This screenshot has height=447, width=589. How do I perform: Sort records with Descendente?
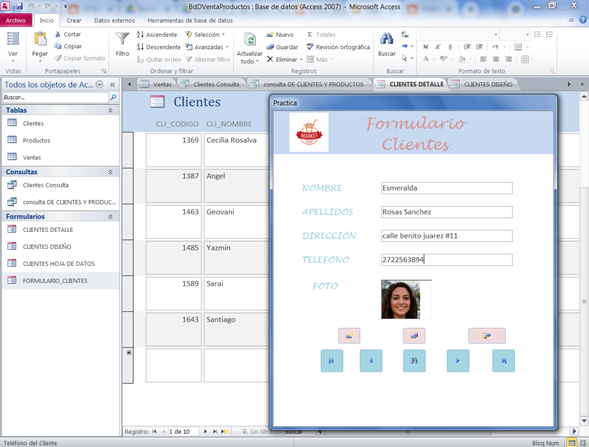pyautogui.click(x=159, y=47)
